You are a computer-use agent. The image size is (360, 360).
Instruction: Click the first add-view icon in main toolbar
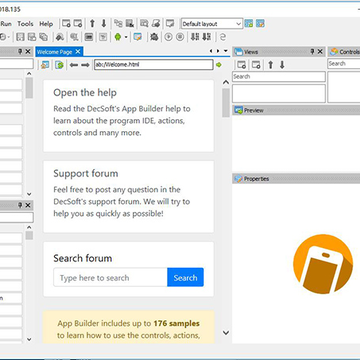66,24
